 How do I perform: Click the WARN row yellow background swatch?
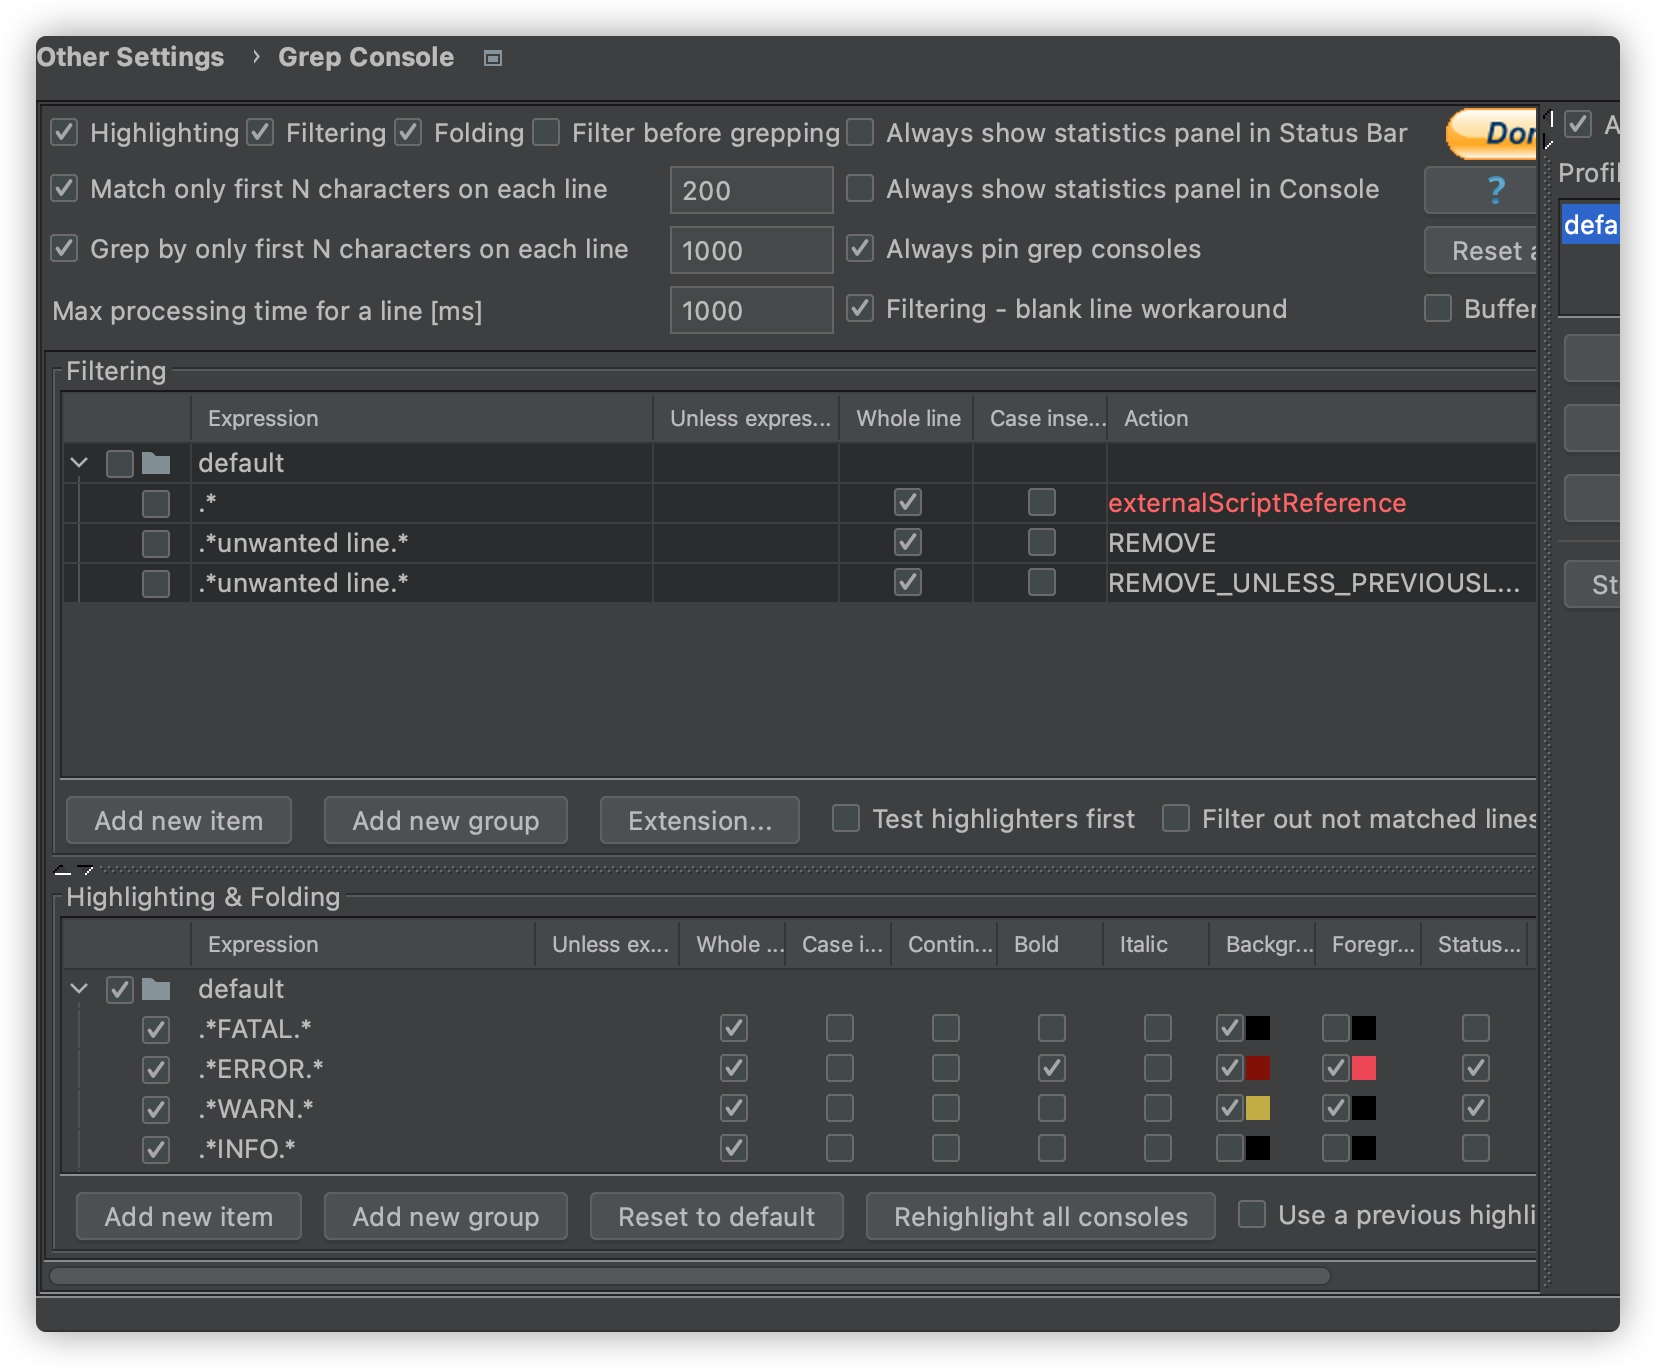tap(1258, 1108)
